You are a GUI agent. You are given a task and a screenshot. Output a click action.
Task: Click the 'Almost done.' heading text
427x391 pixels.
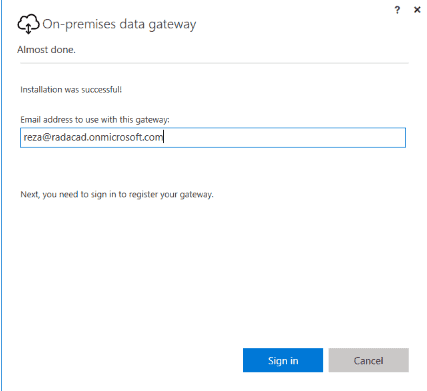coord(46,50)
